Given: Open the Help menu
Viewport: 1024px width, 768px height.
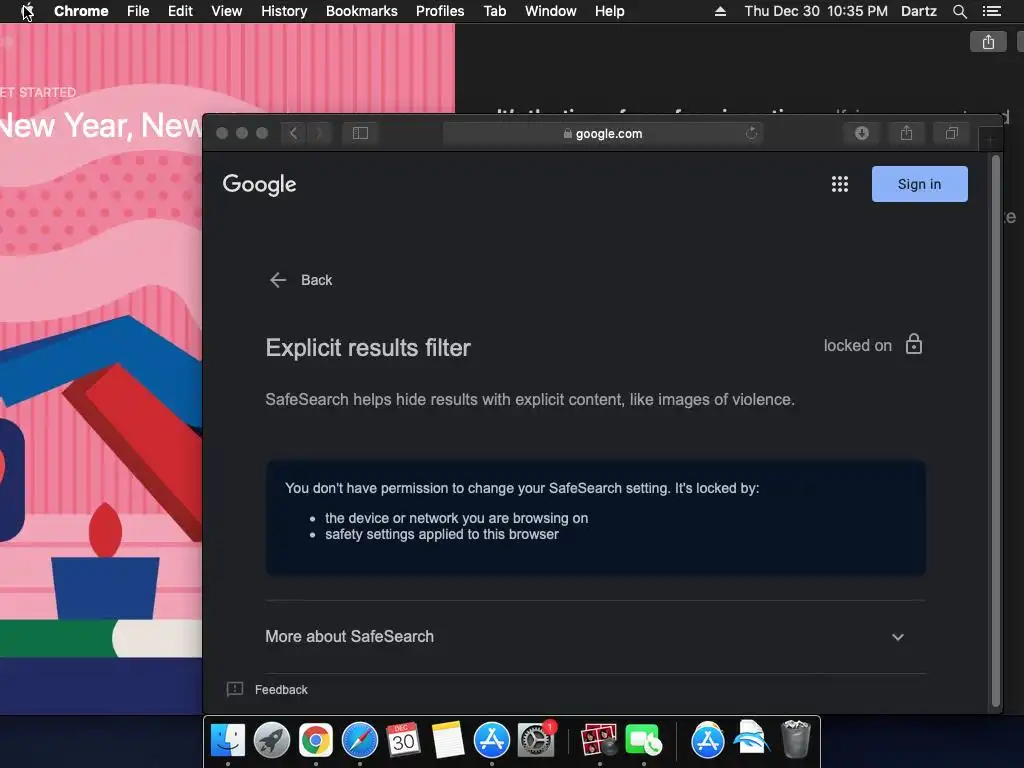Looking at the screenshot, I should 609,11.
